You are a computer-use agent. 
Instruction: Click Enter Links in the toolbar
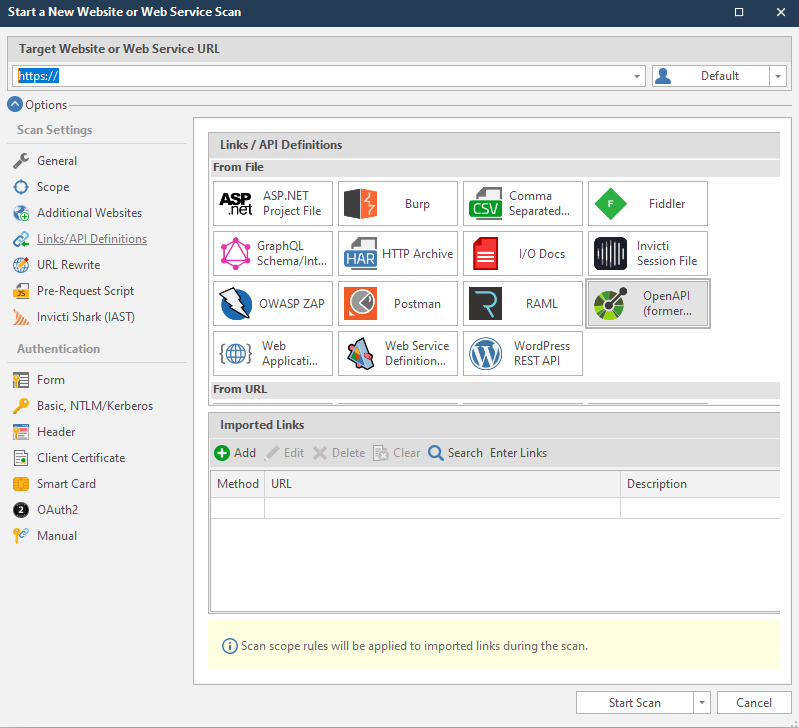tap(518, 452)
